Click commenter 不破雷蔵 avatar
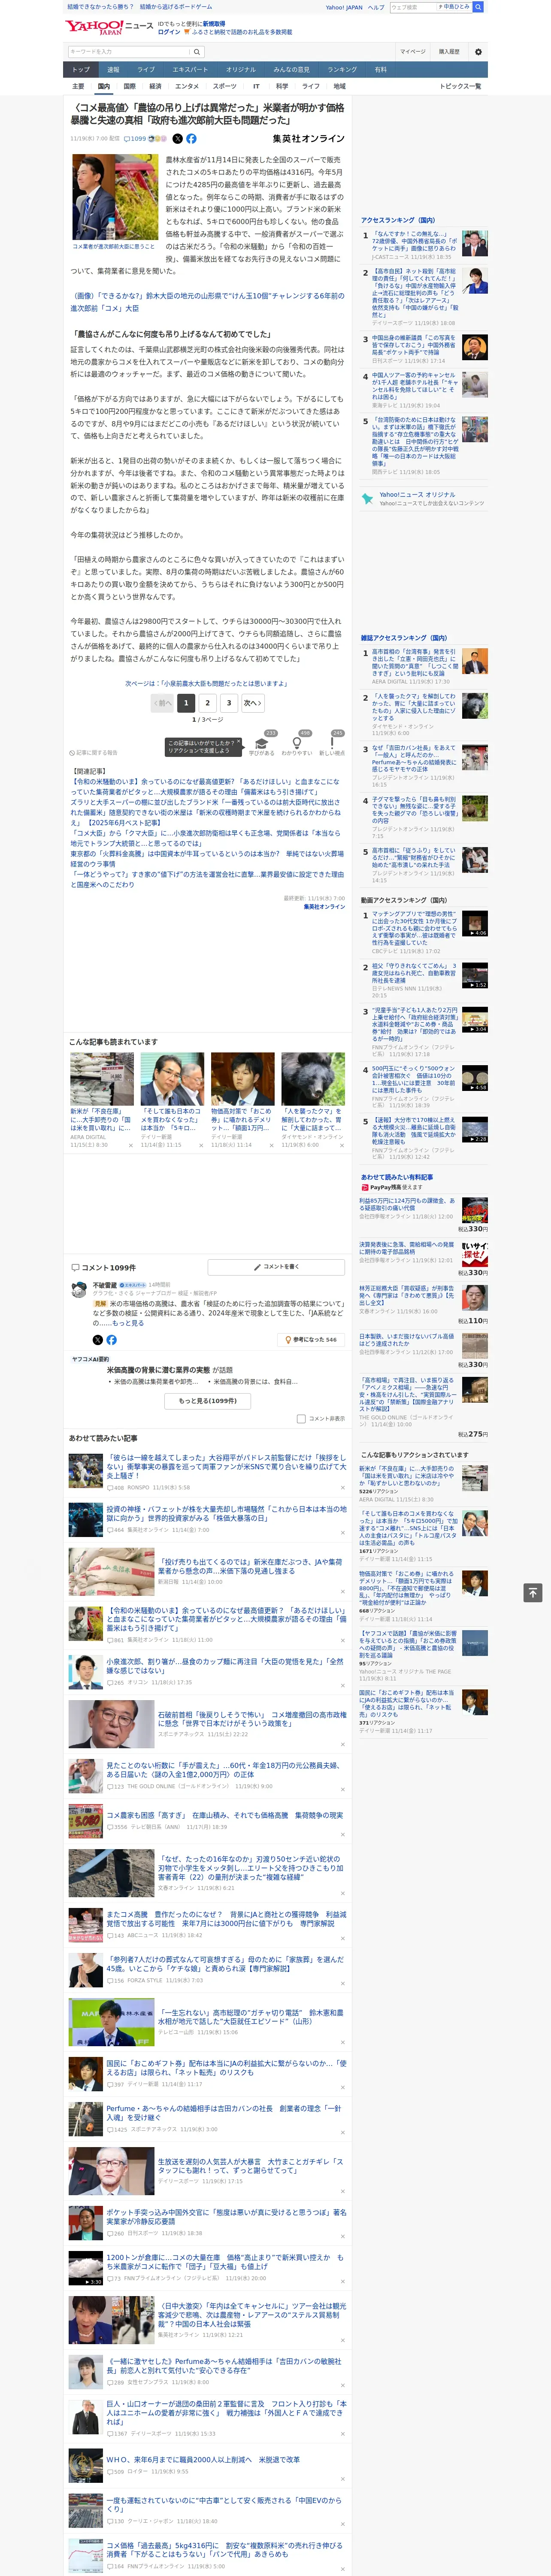This screenshot has height=2576, width=551. (x=79, y=1290)
